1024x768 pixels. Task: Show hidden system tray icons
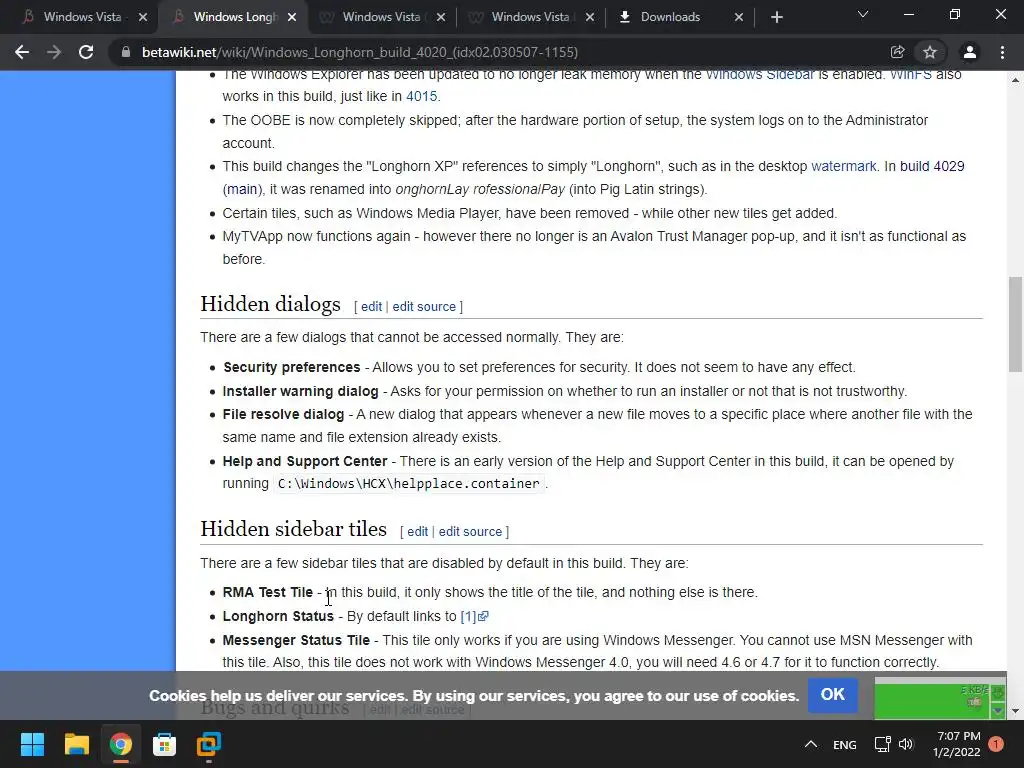point(810,744)
